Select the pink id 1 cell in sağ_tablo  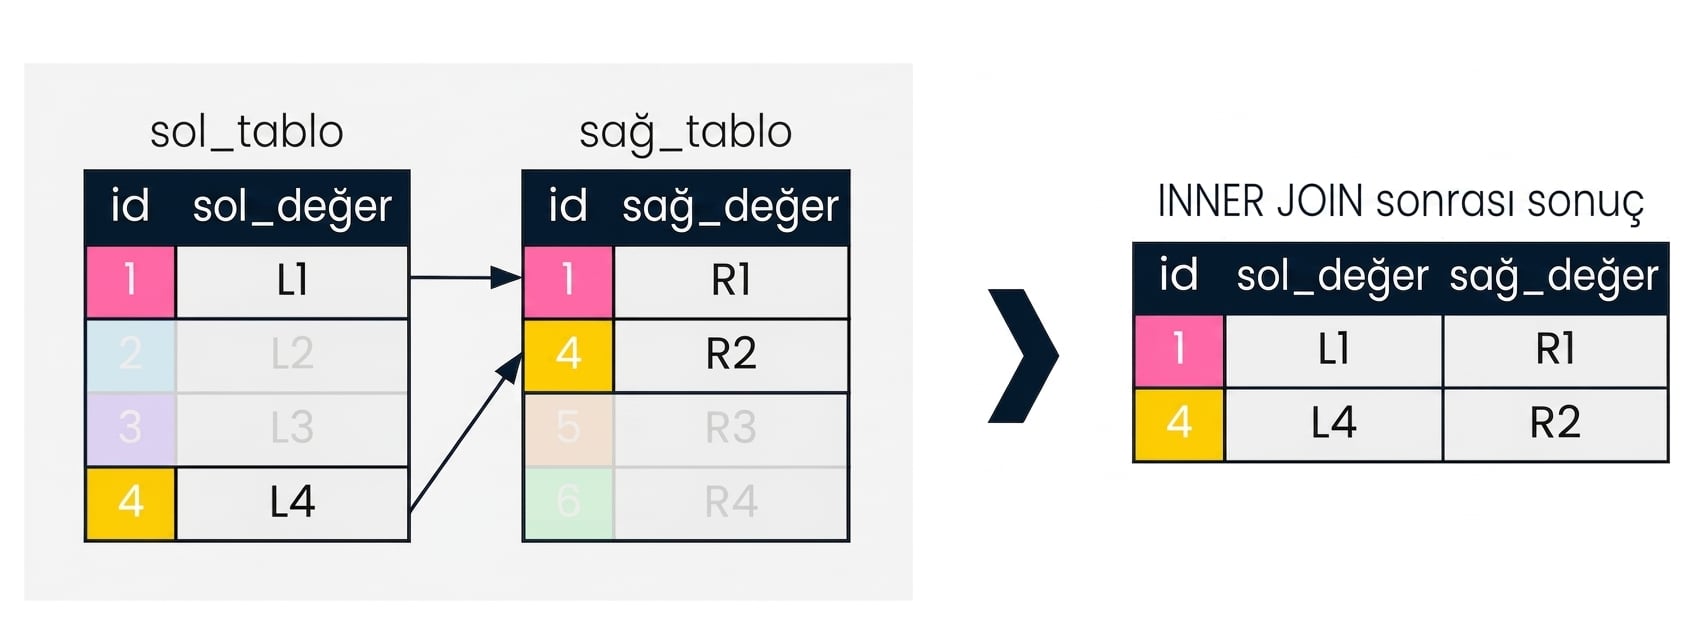(568, 281)
